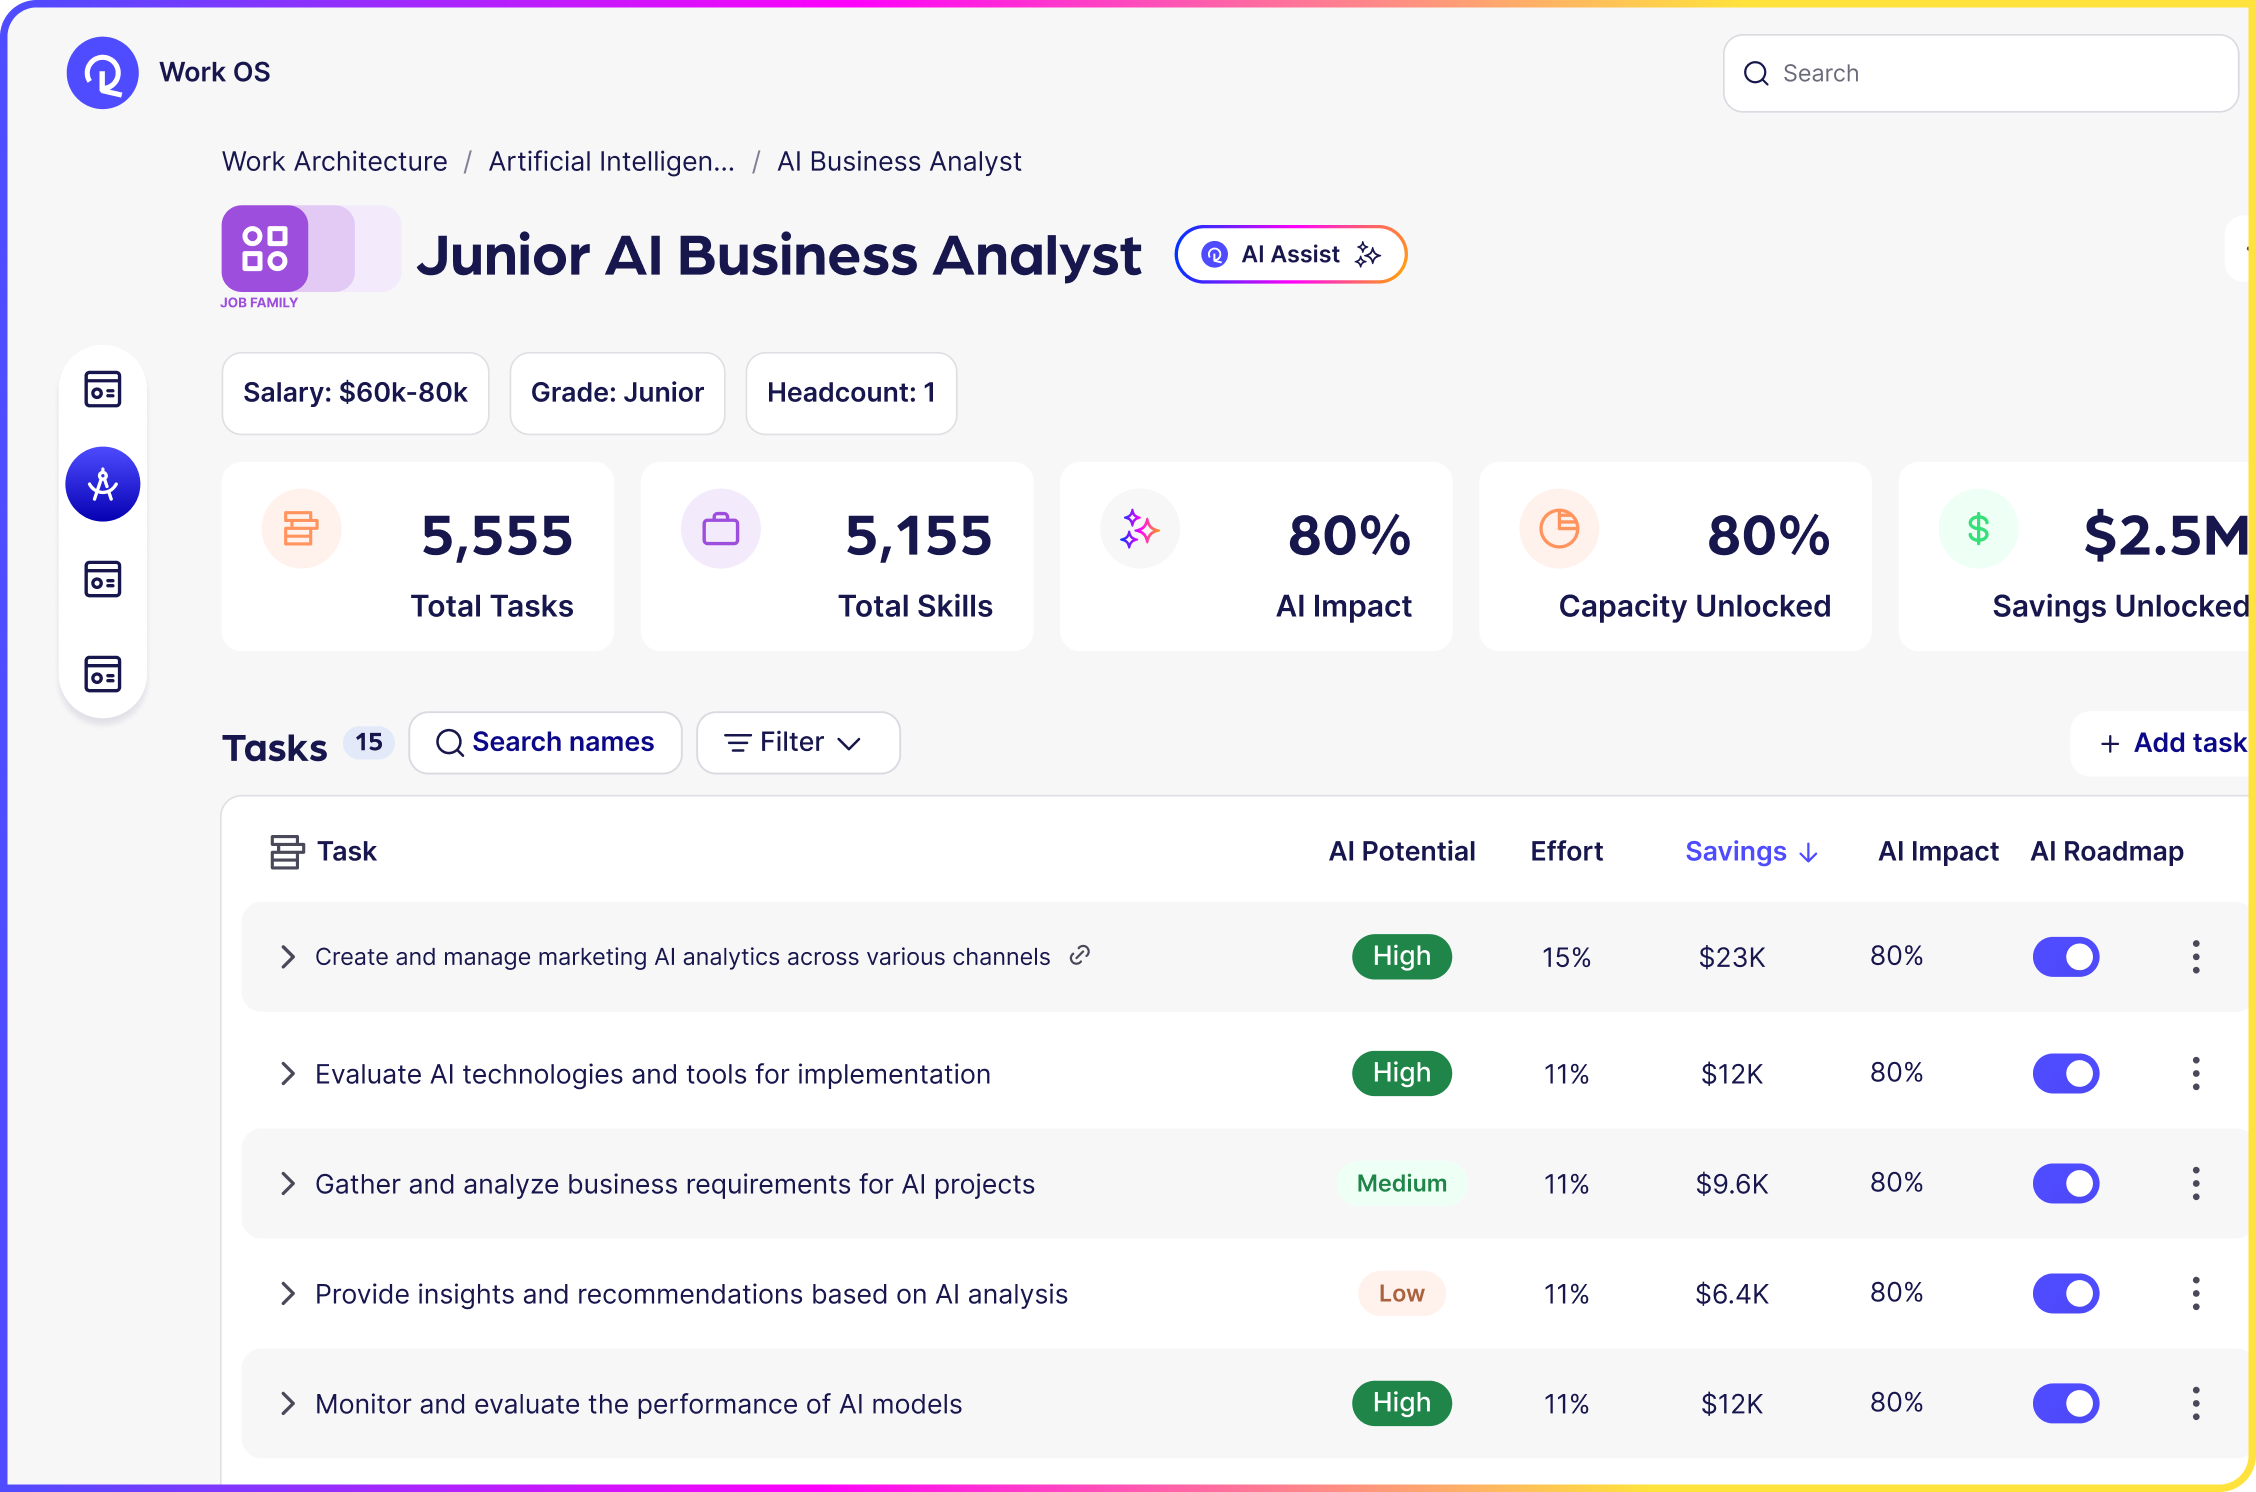Open kebab menu for Monitor AI models row
The width and height of the screenshot is (2256, 1492).
click(2195, 1404)
